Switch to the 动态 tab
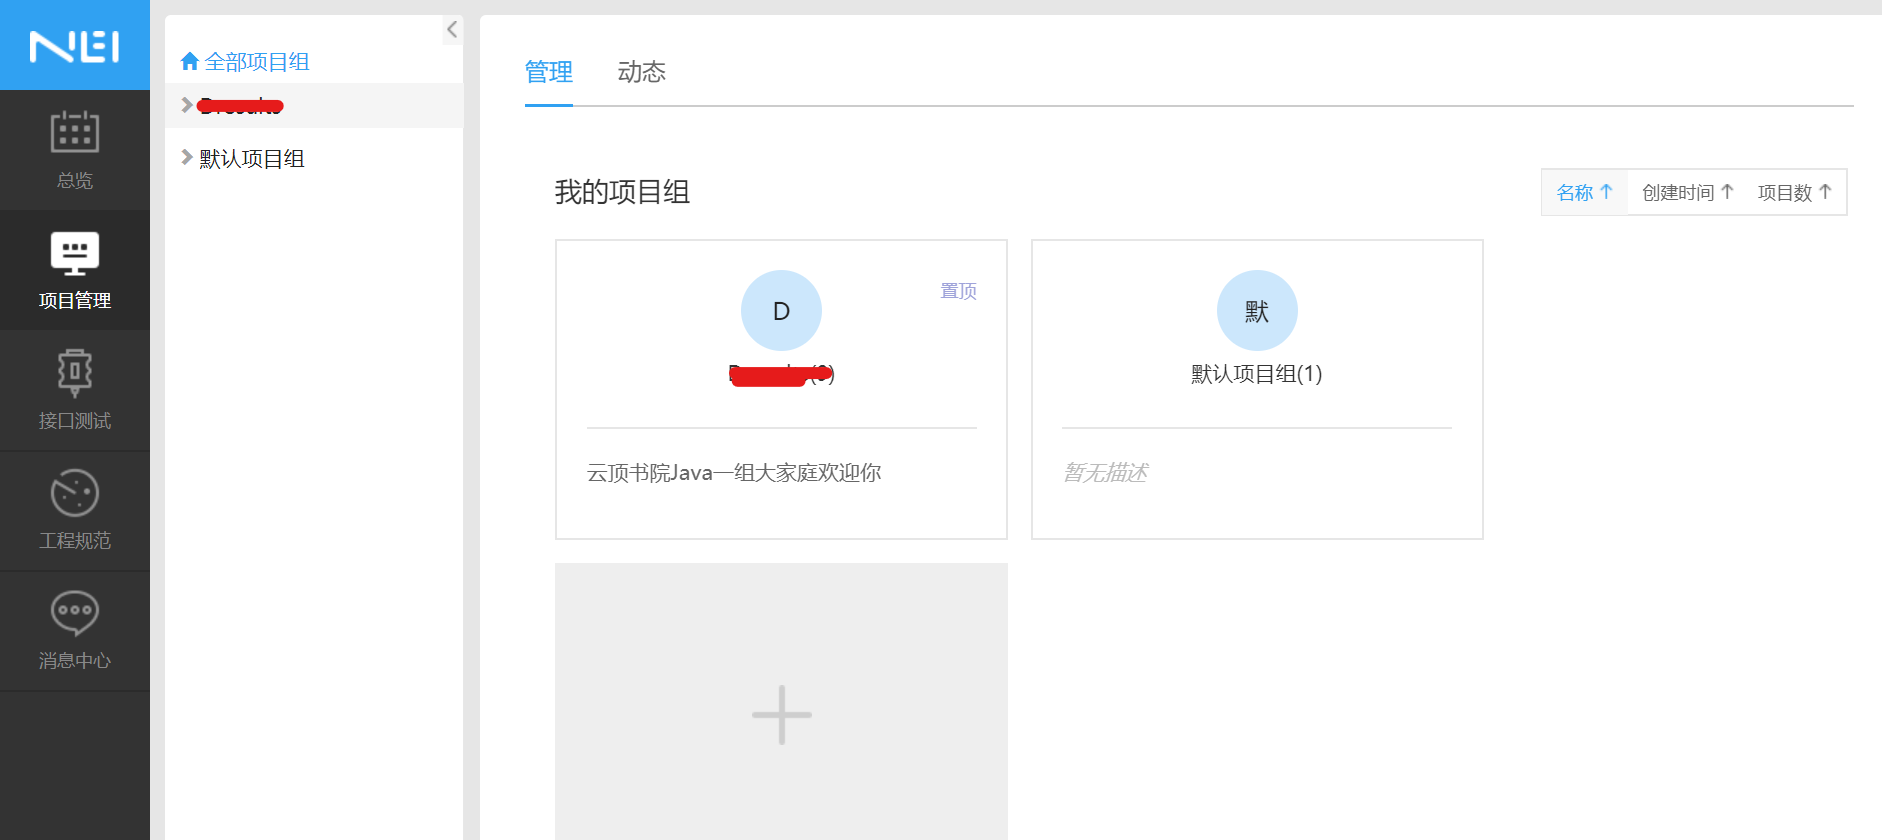The height and width of the screenshot is (840, 1882). (x=642, y=72)
